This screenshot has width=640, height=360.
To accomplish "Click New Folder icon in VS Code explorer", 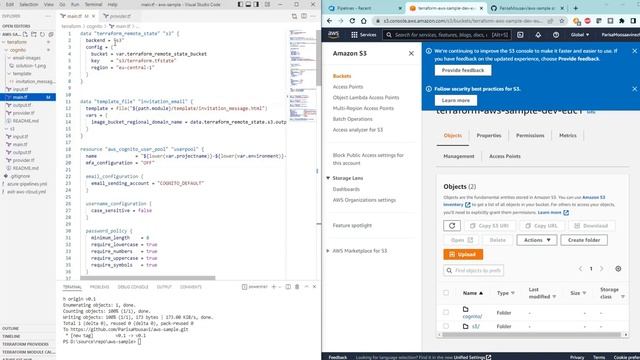I will click(x=34, y=34).
